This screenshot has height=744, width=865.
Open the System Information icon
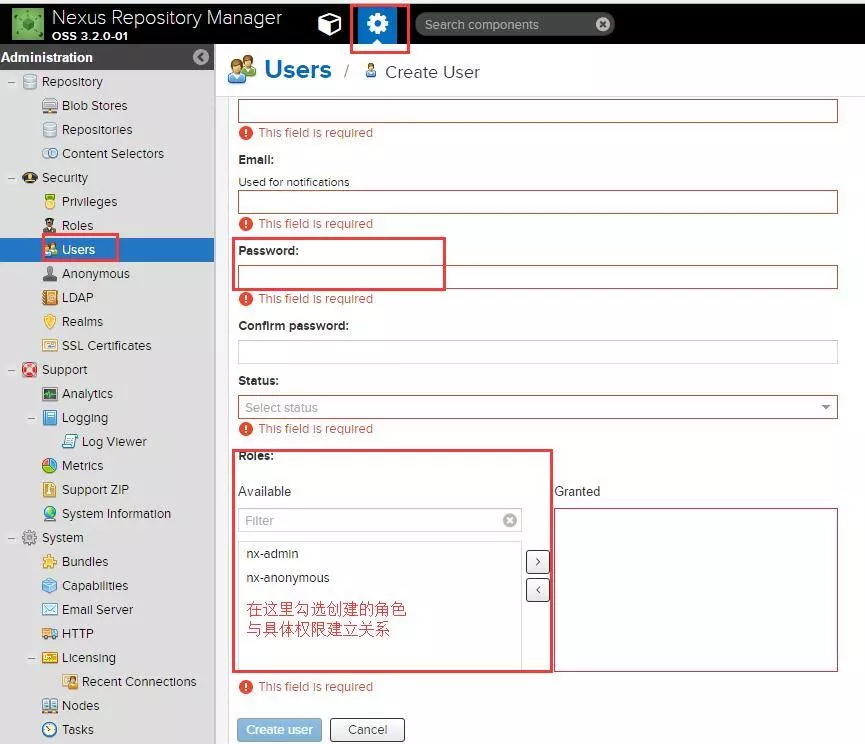click(x=50, y=513)
